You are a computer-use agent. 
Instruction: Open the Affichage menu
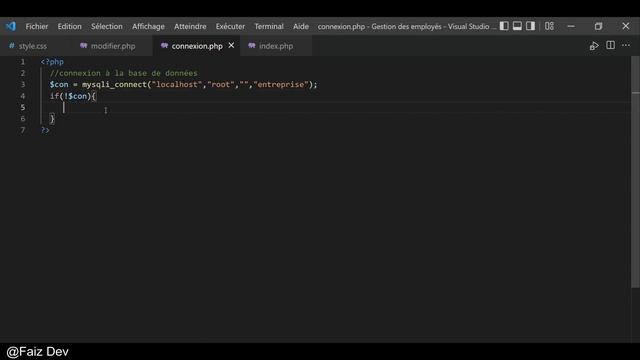(148, 26)
